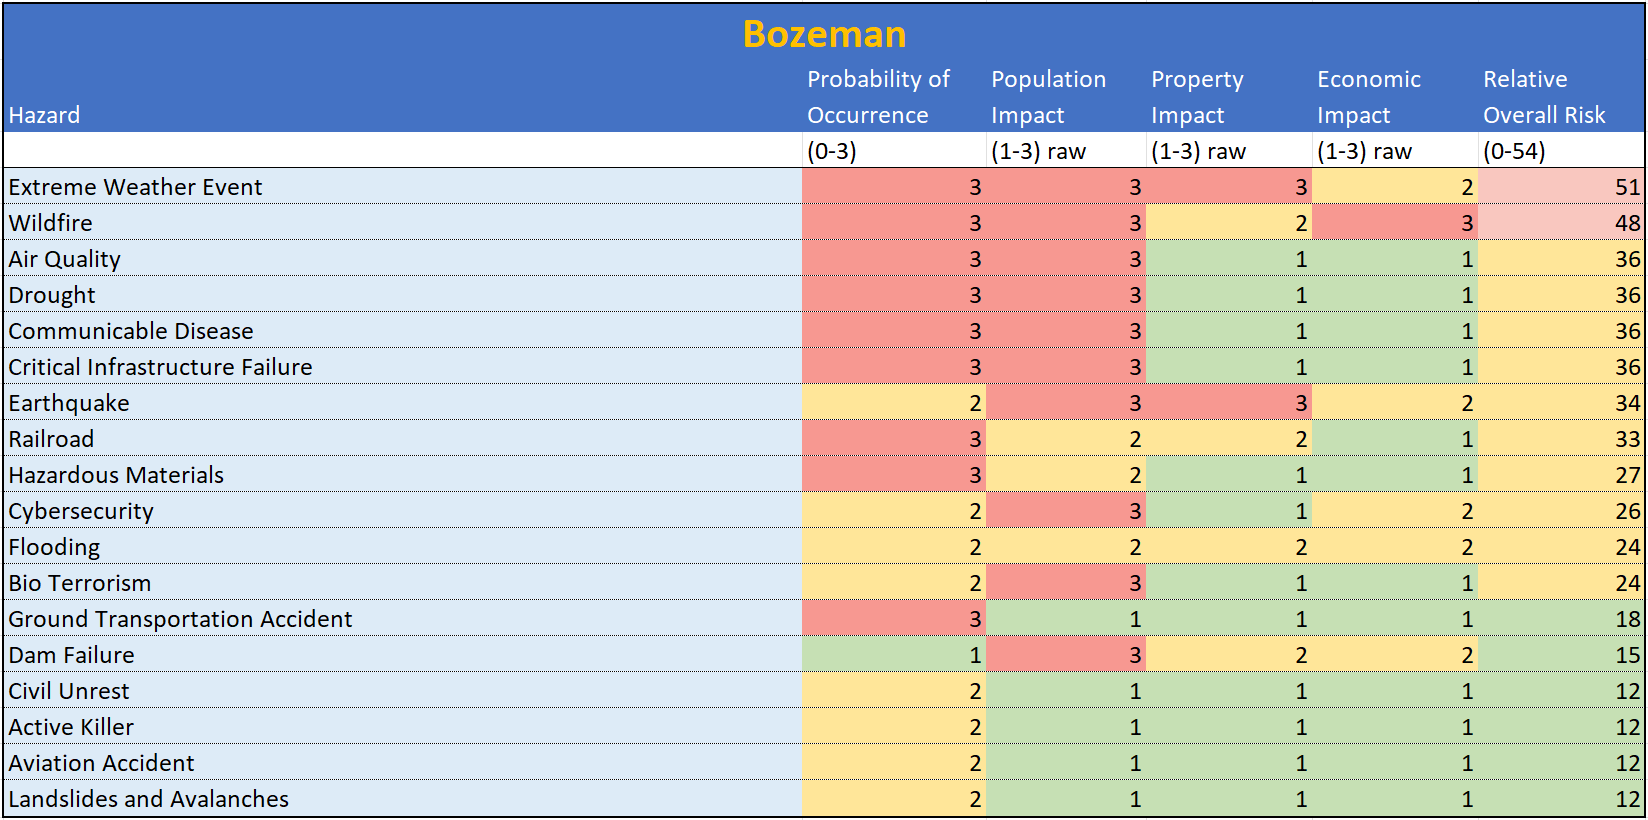
Task: Click the Relative Overall Risk header
Action: (1544, 97)
